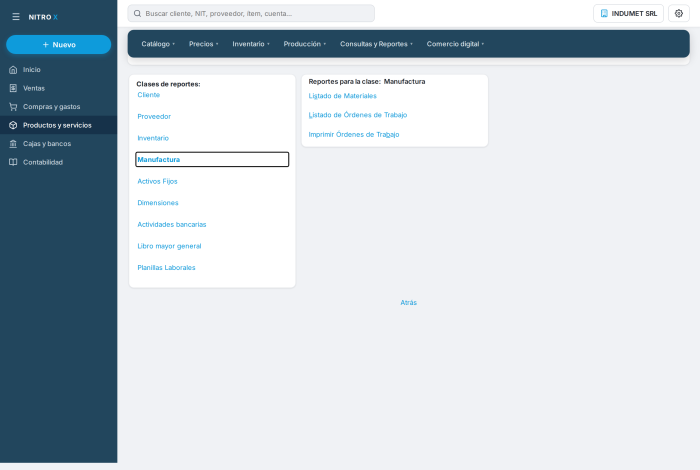
Task: Open Listado de Órdenes de Trabajo report
Action: pyautogui.click(x=358, y=115)
